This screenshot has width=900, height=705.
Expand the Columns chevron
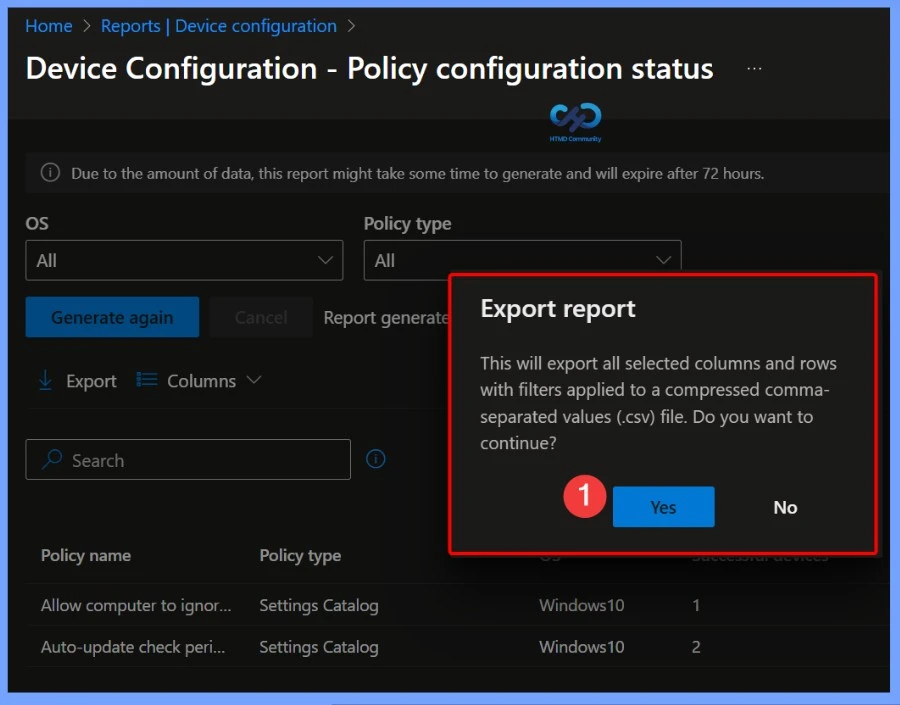tap(253, 380)
